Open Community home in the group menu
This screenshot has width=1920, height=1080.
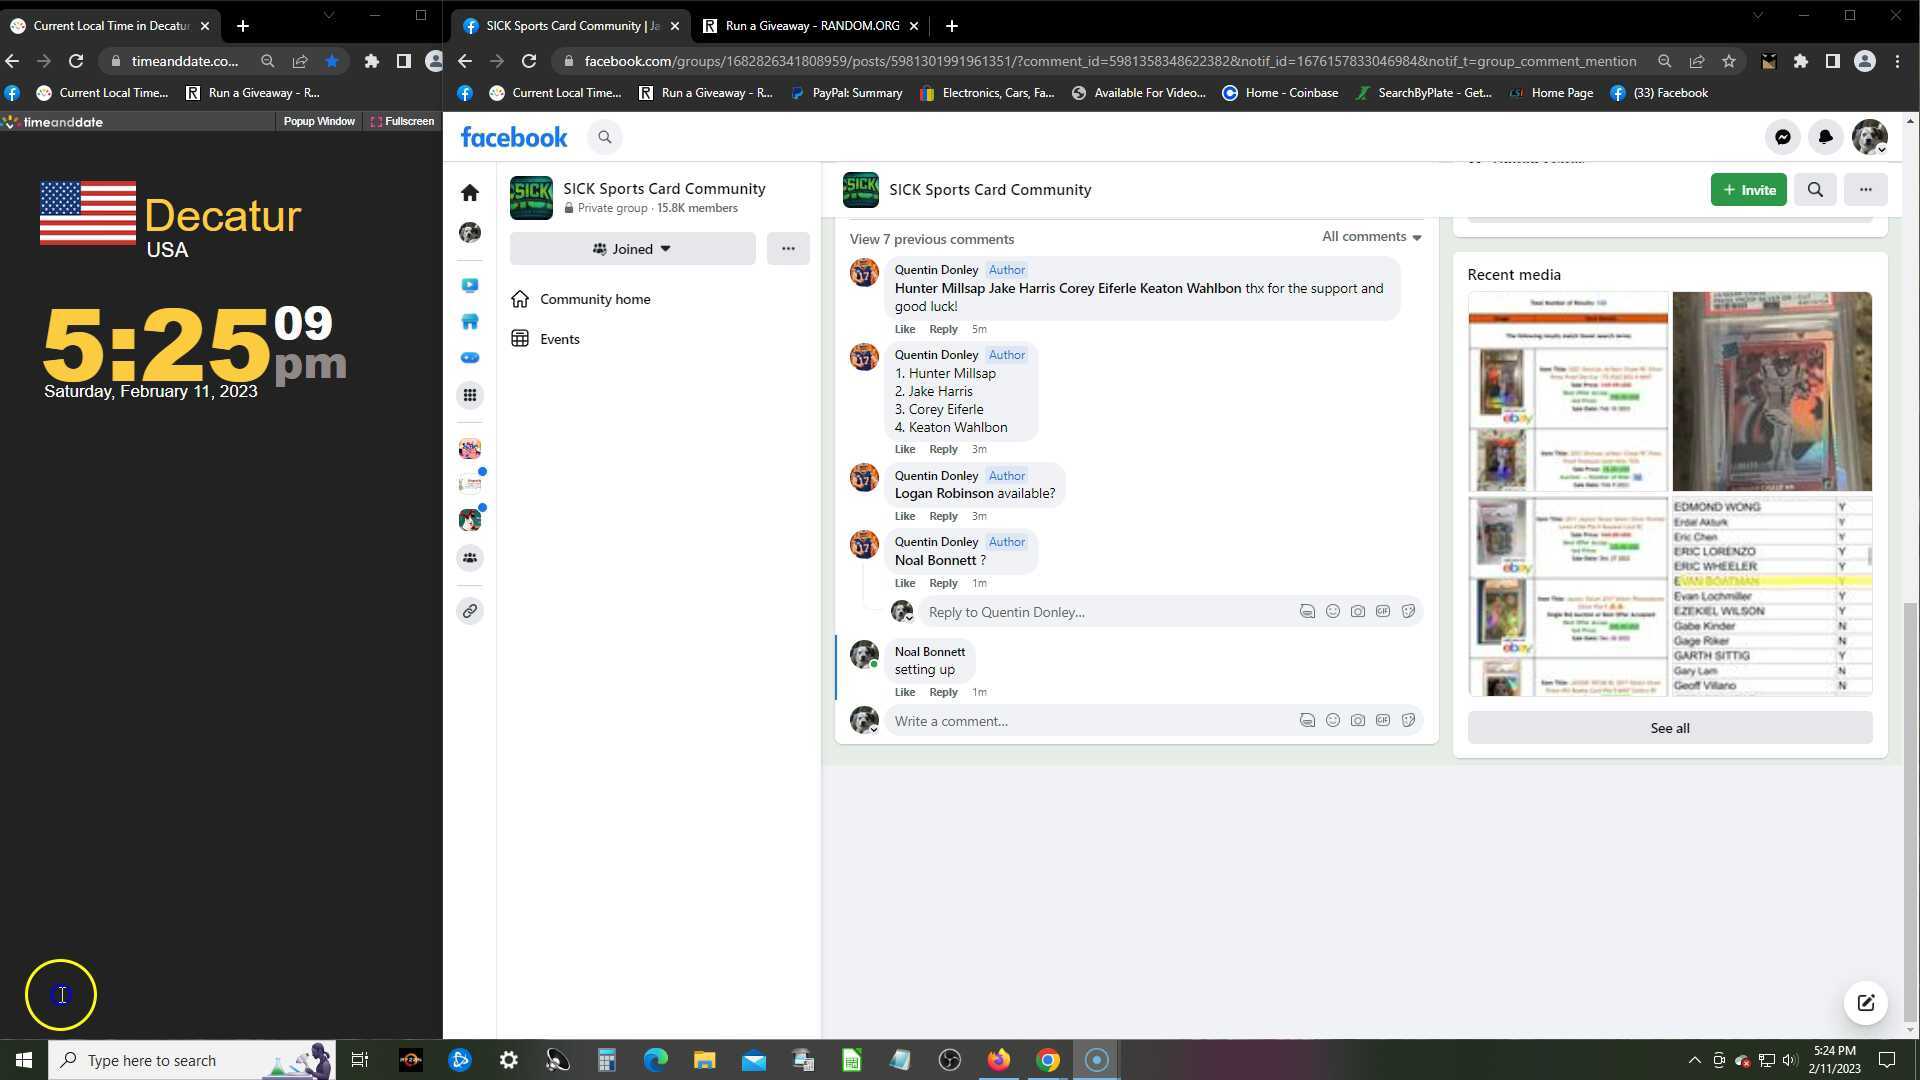pyautogui.click(x=595, y=299)
